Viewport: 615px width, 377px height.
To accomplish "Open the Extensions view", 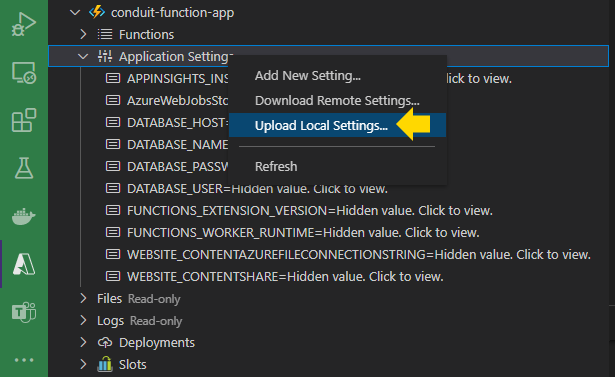I will pyautogui.click(x=24, y=120).
